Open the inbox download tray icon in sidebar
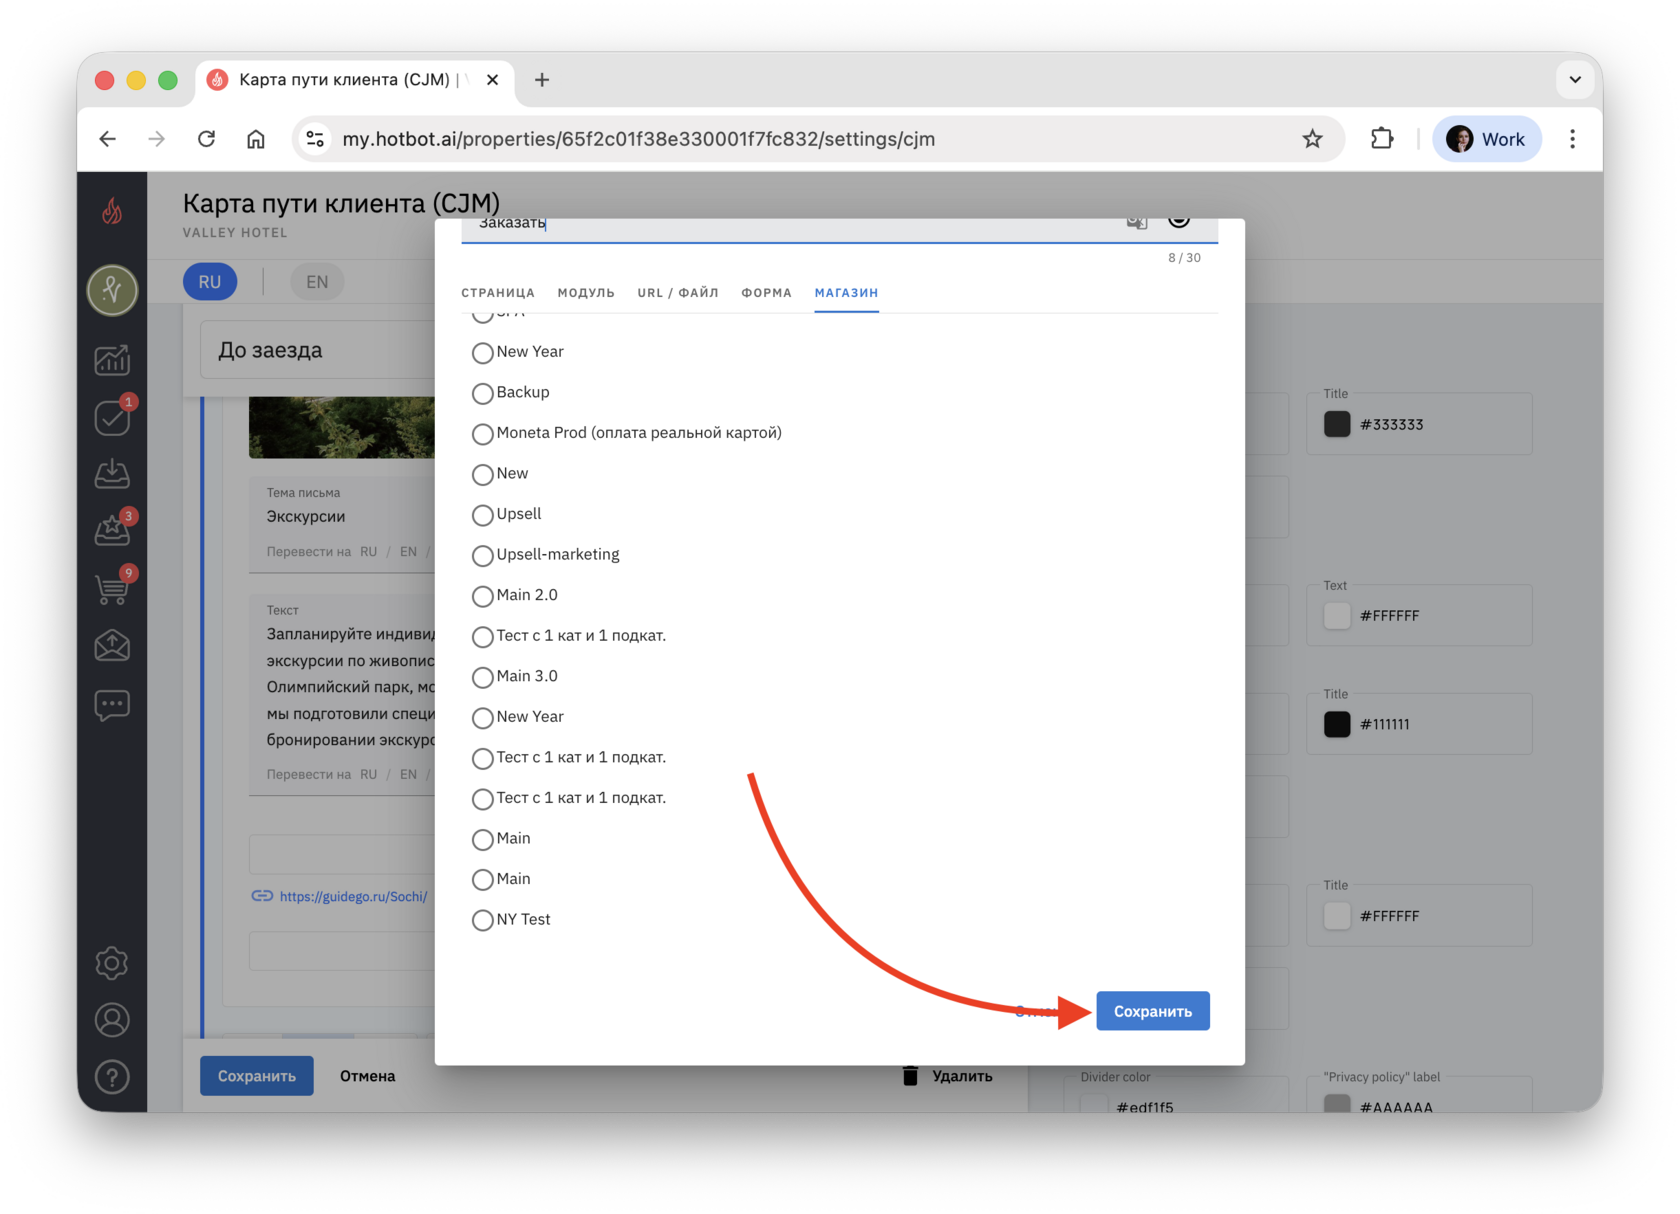This screenshot has height=1214, width=1680. pos(112,473)
